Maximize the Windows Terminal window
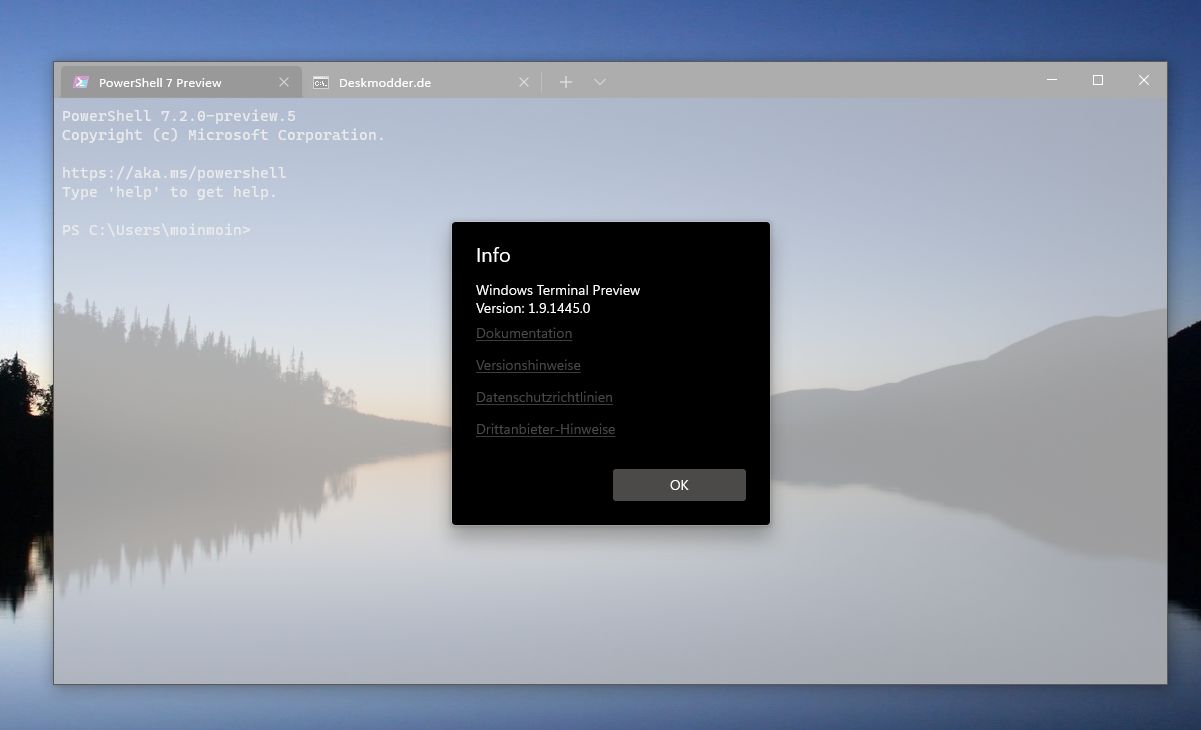This screenshot has width=1201, height=730. coord(1098,80)
